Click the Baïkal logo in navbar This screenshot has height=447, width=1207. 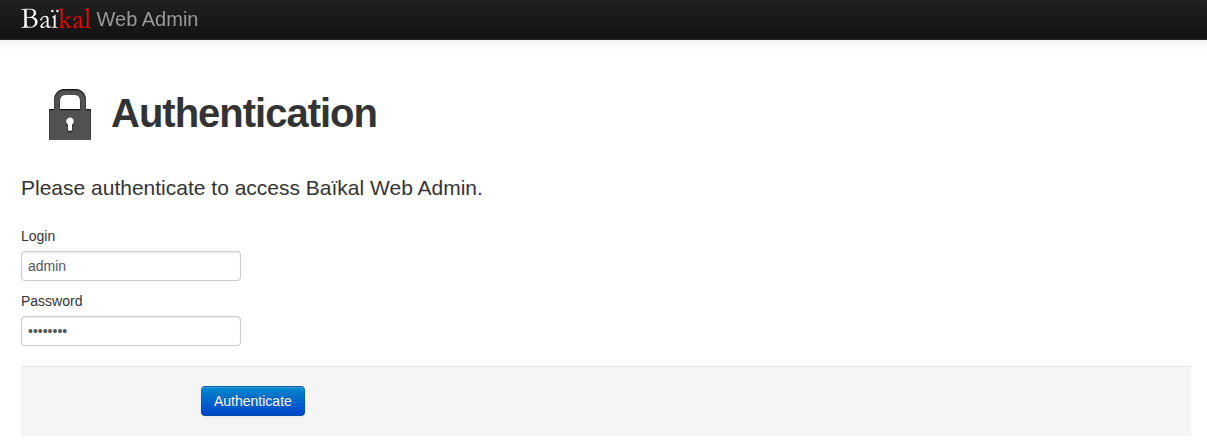[56, 19]
